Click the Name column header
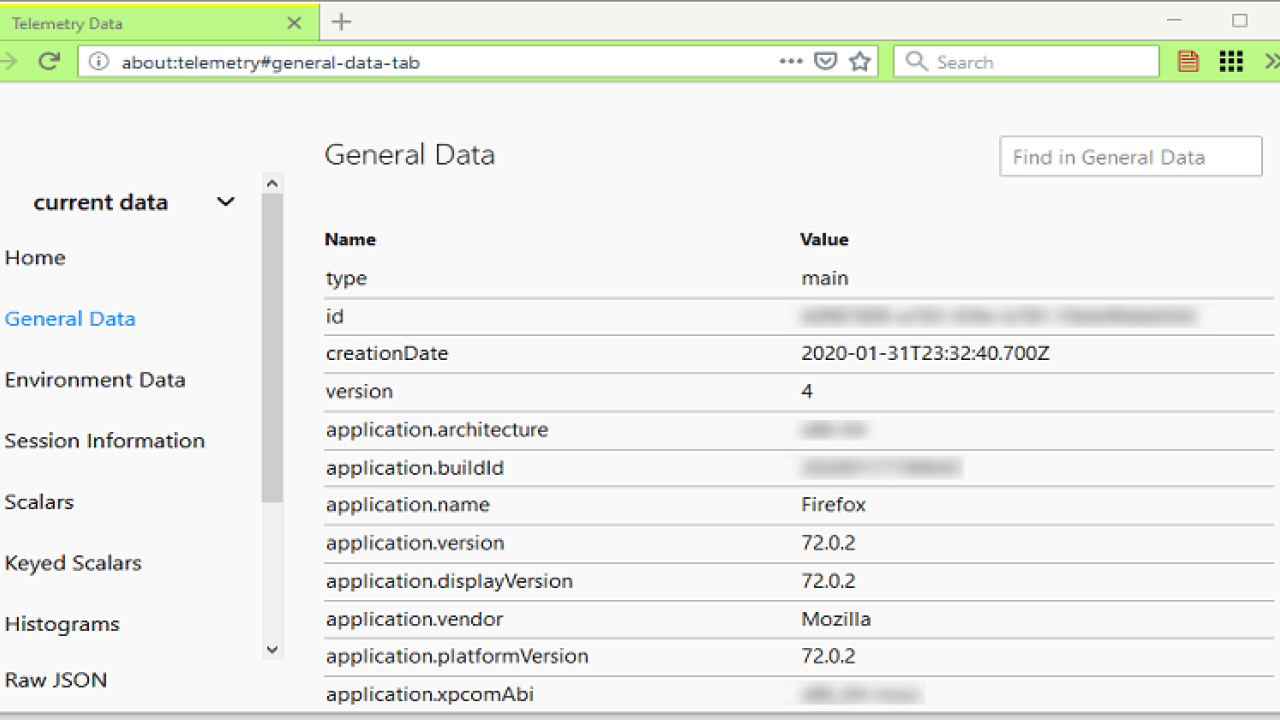Screen dimensions: 1280x720 click(x=350, y=240)
